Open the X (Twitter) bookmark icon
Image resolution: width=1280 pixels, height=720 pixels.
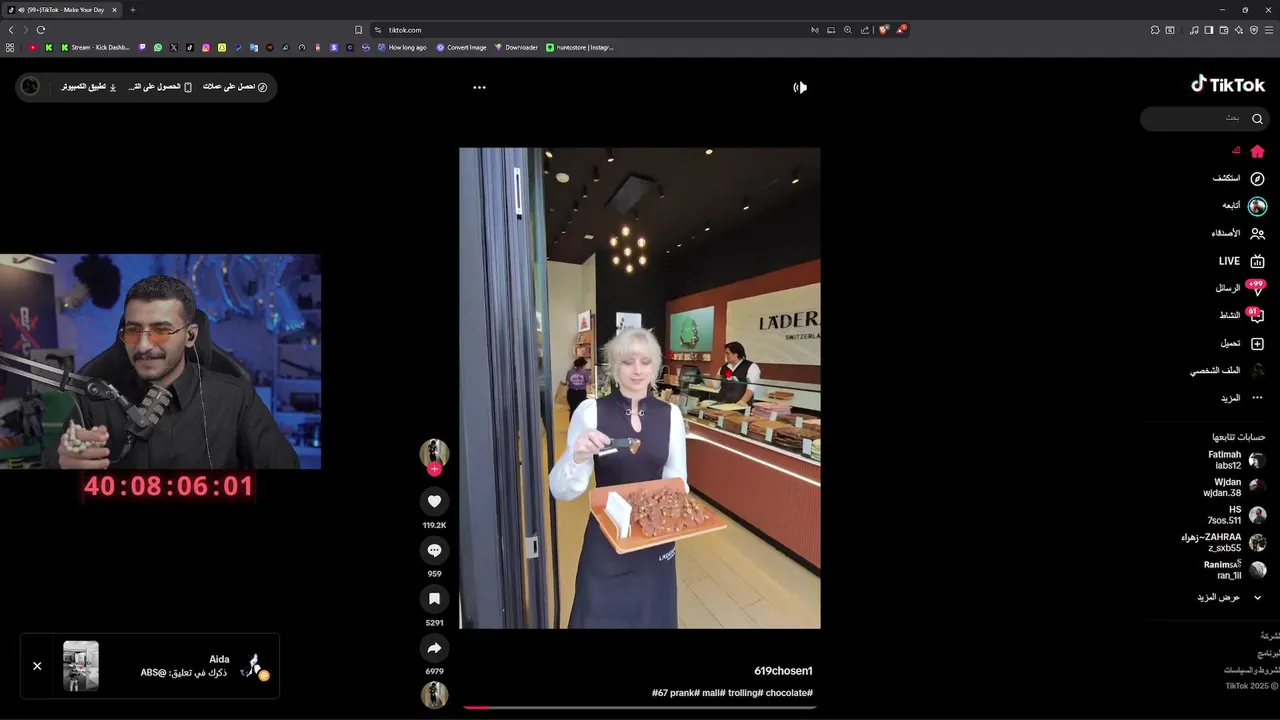[174, 47]
